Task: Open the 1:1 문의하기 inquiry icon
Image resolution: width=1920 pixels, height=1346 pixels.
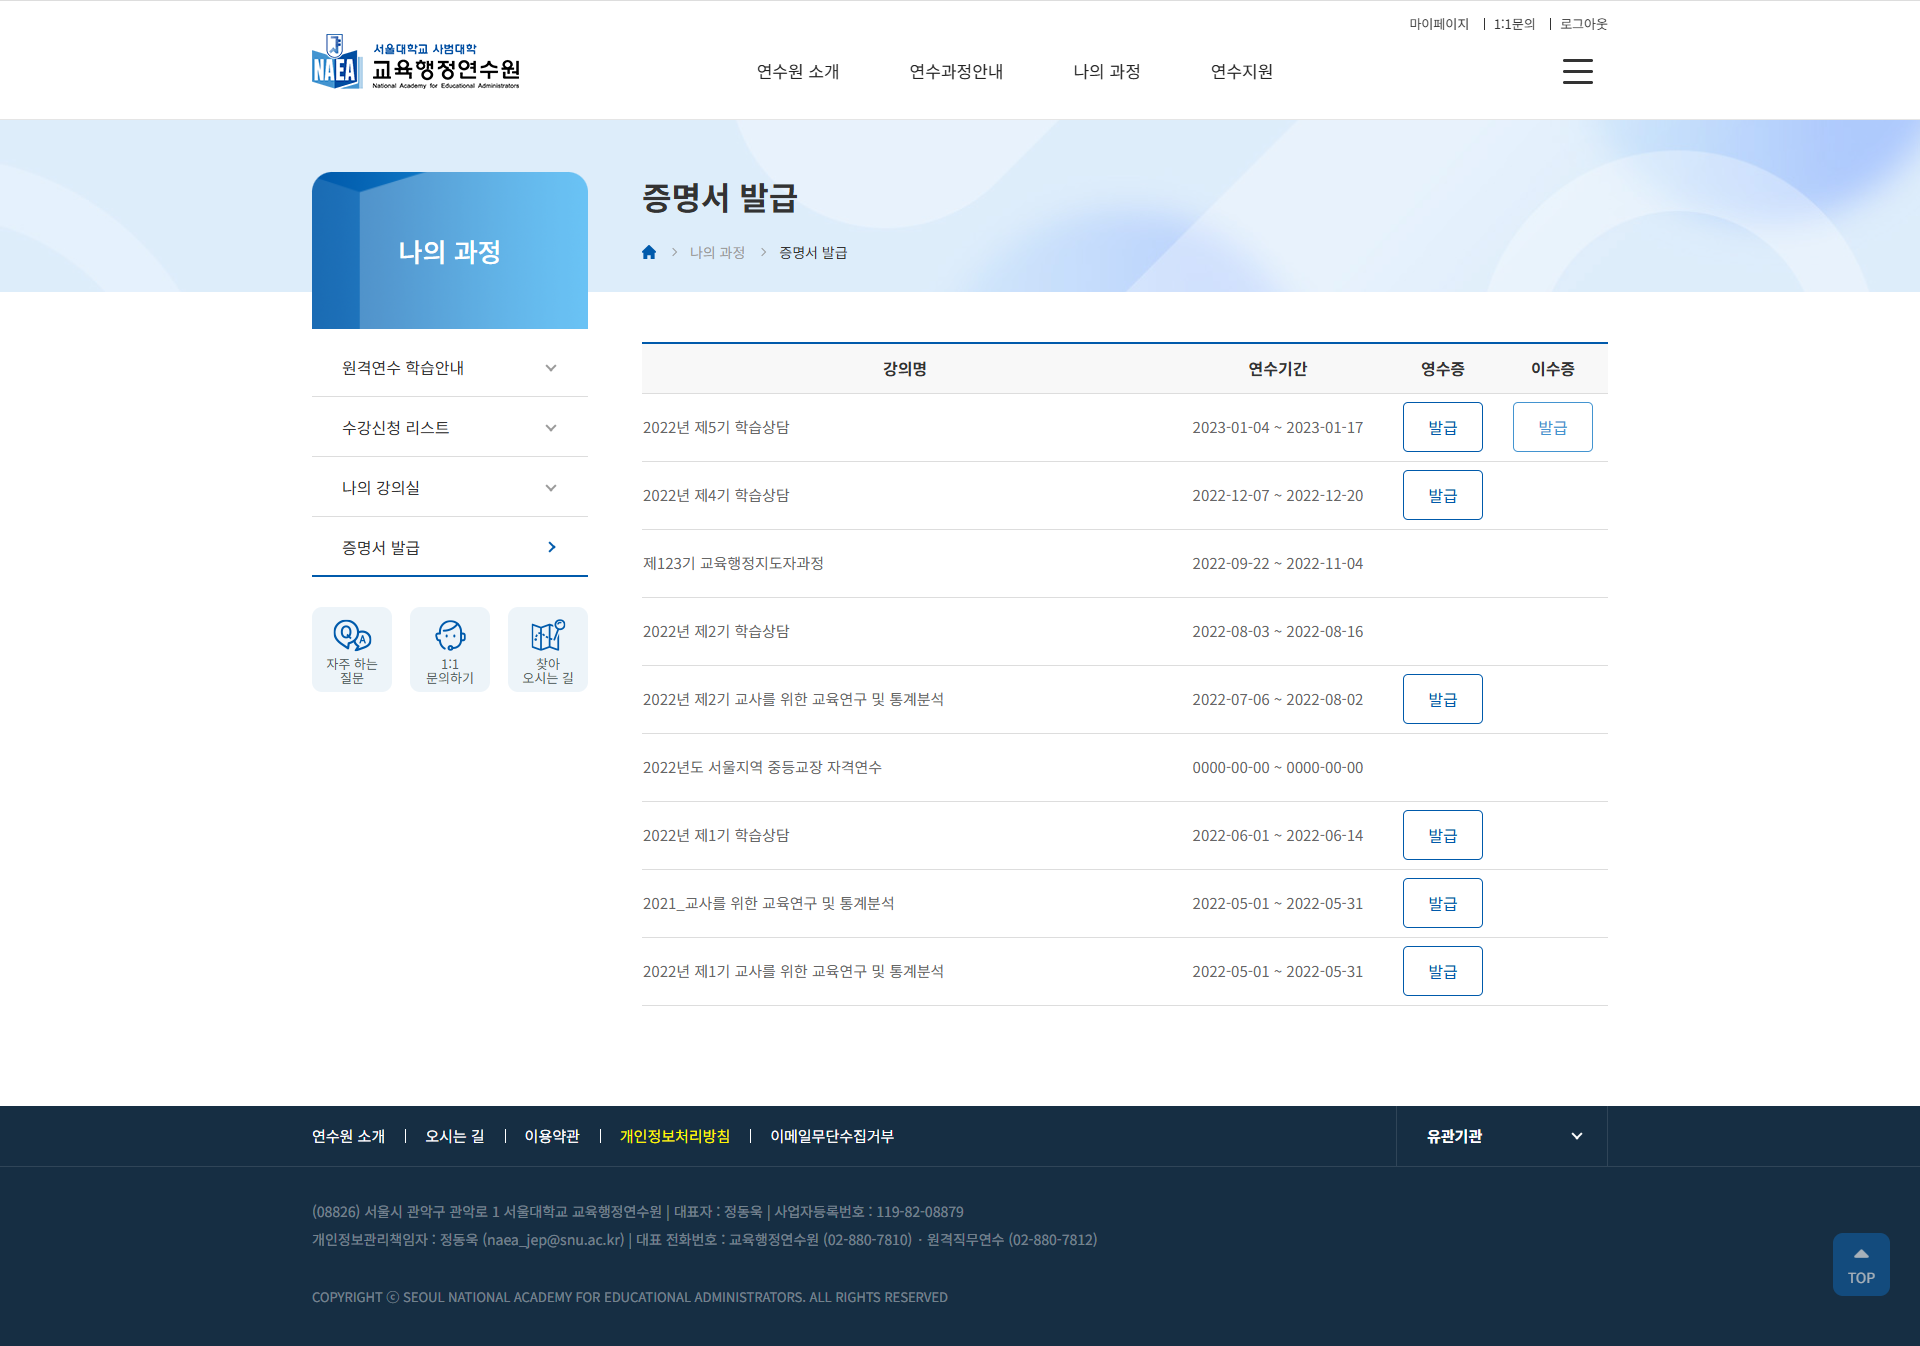Action: (x=450, y=649)
